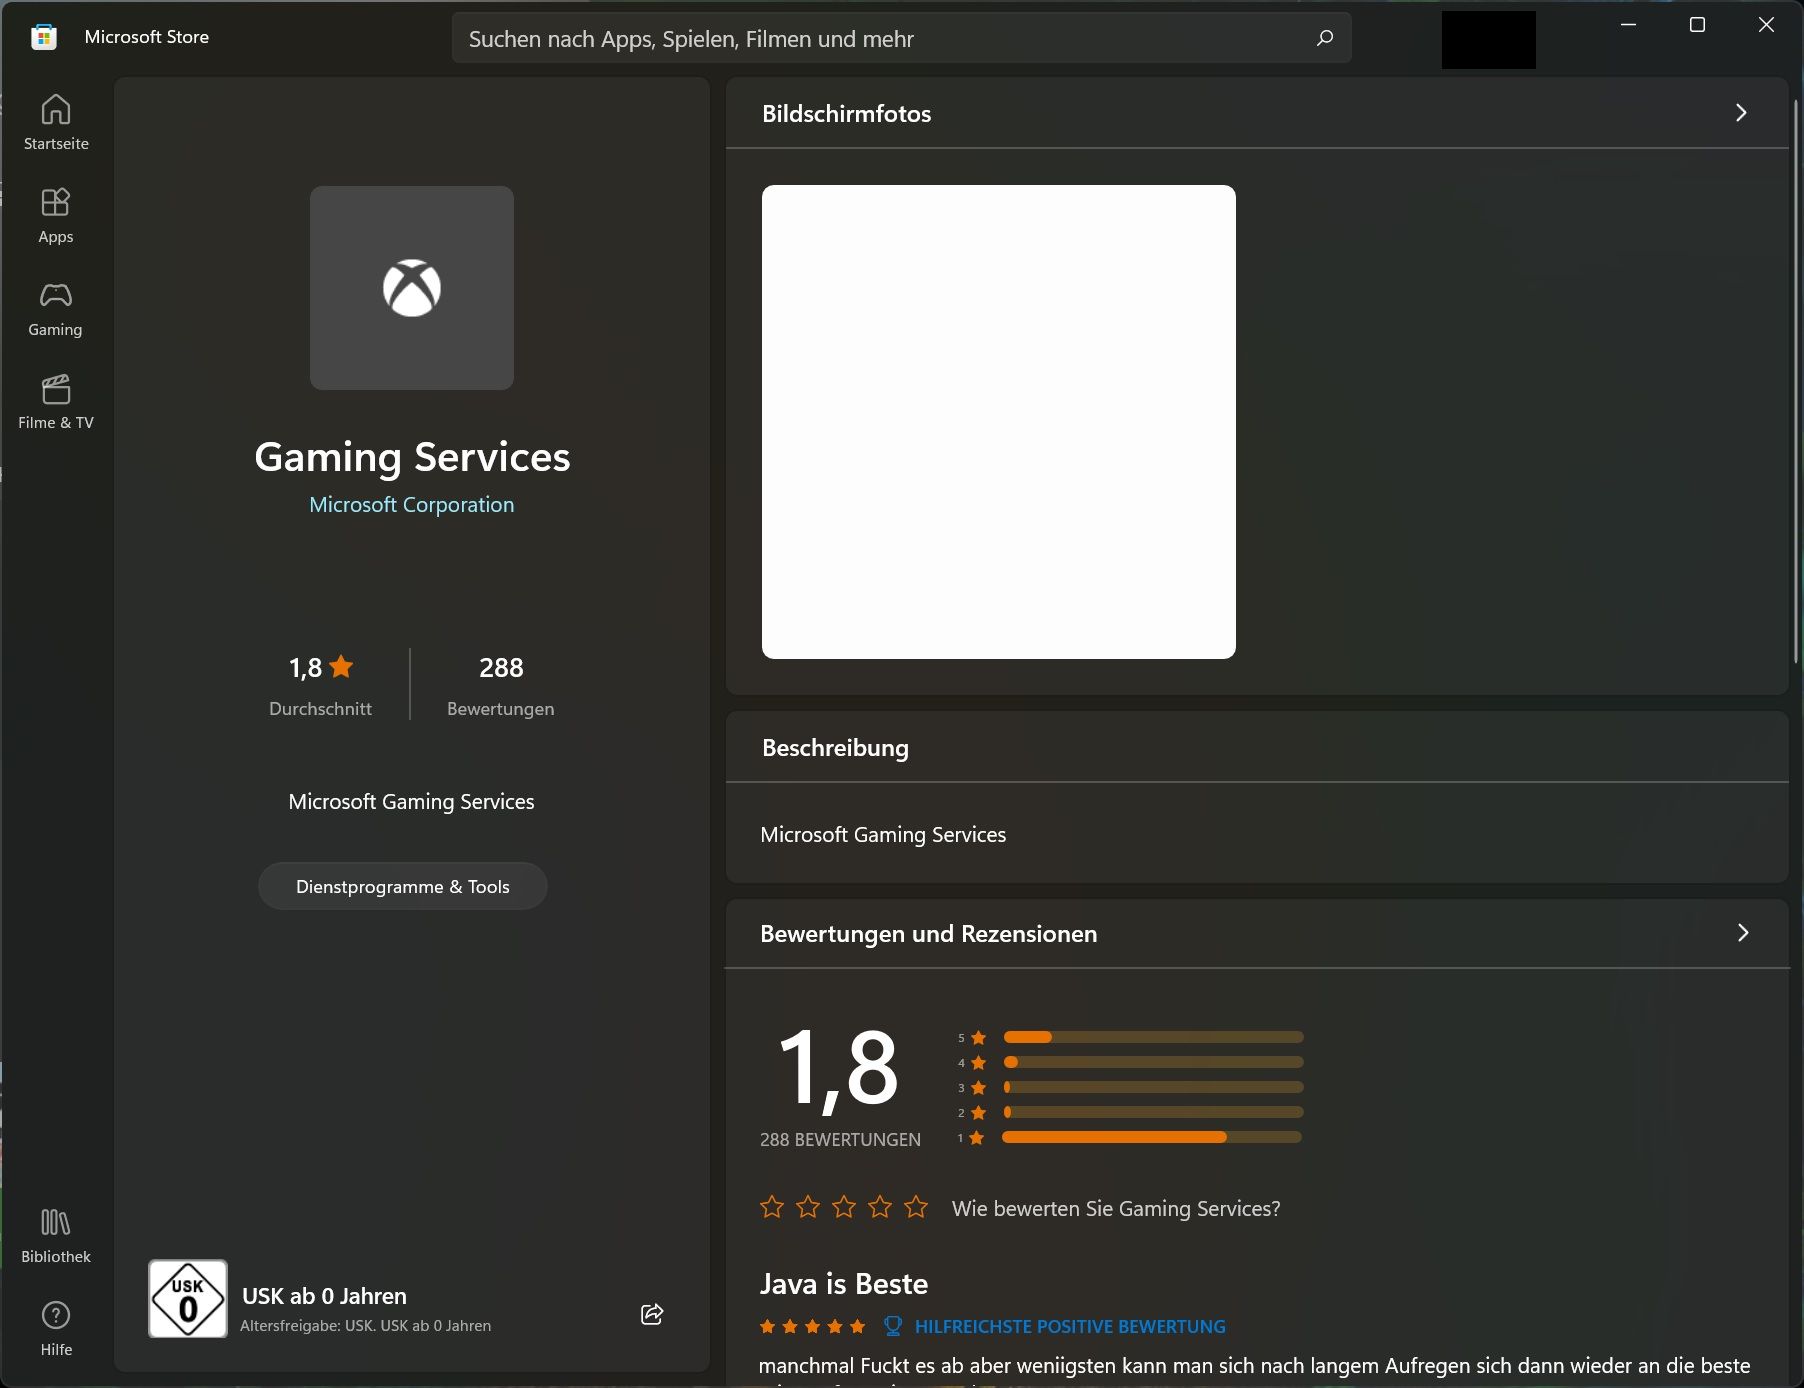
Task: Click the Wie bewerten Sie Gaming Services? prompt
Action: [x=1116, y=1209]
